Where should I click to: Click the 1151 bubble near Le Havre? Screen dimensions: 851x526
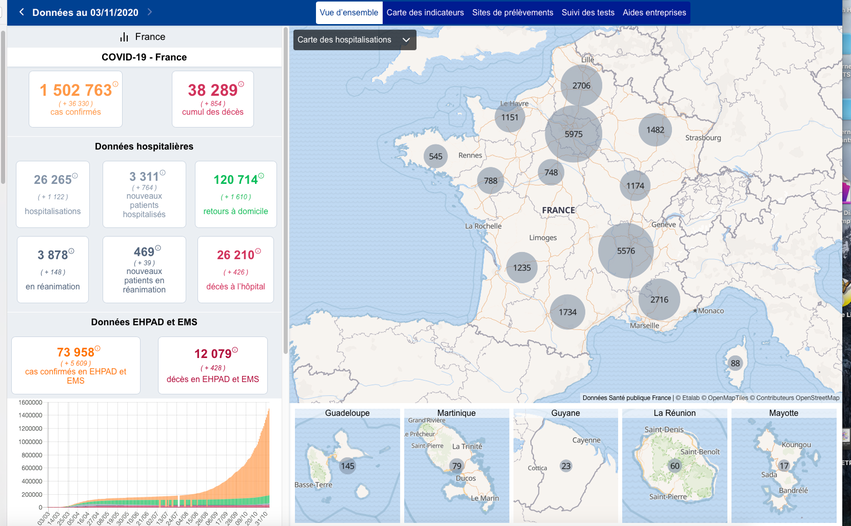pos(510,117)
